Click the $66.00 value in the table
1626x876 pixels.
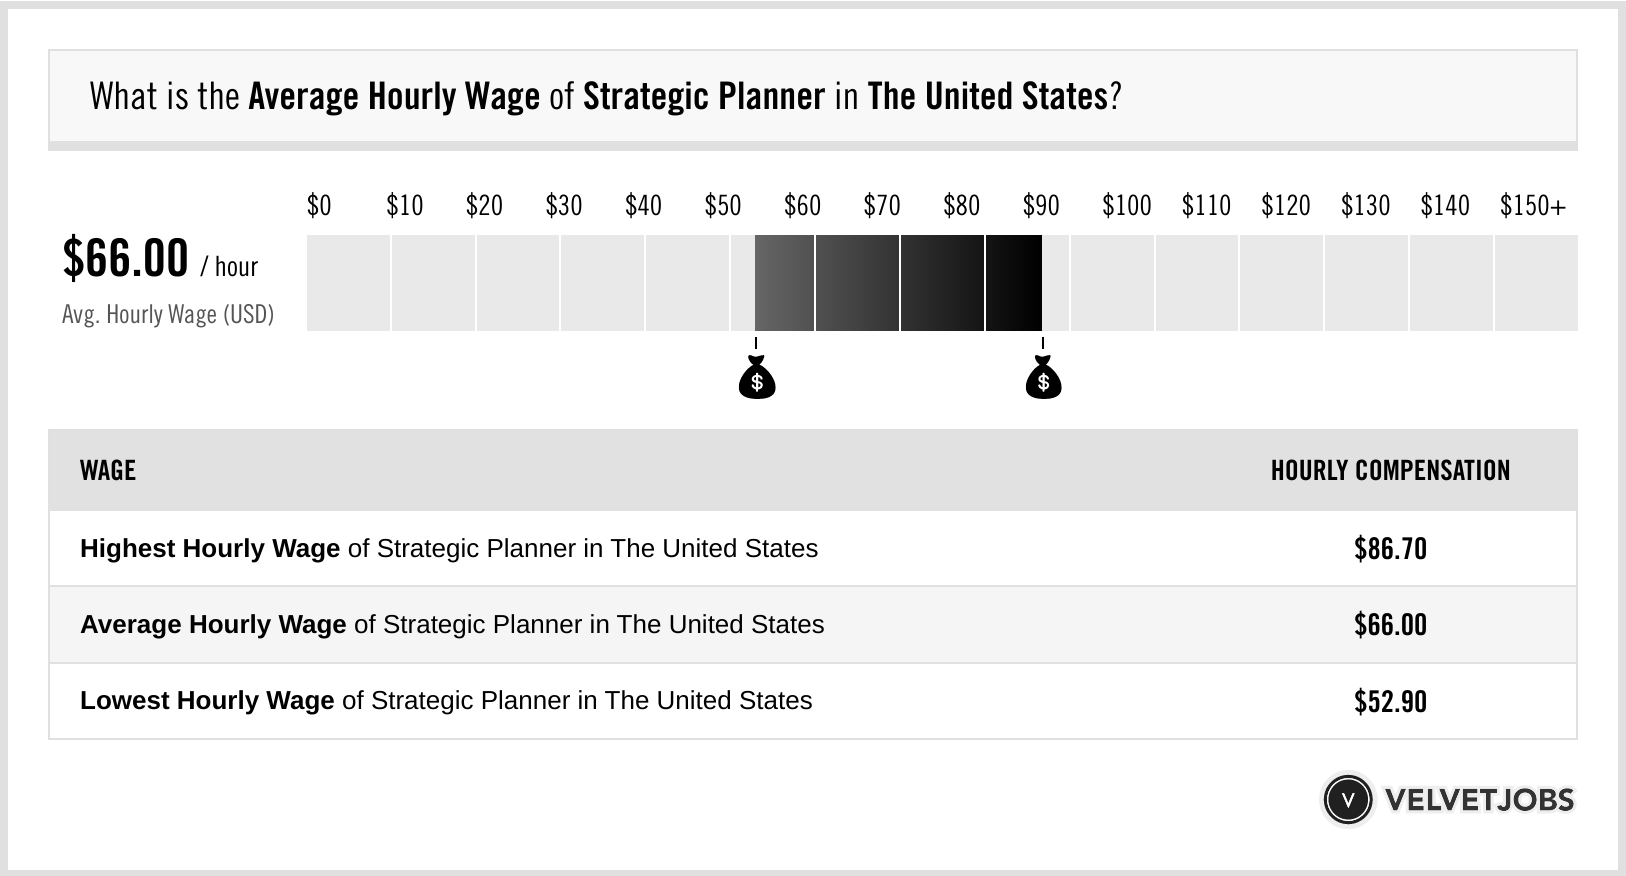pyautogui.click(x=1390, y=625)
